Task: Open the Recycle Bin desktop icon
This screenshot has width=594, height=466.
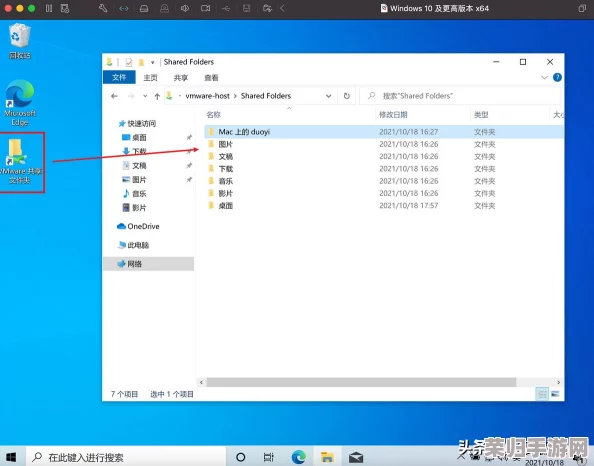Action: (20, 41)
